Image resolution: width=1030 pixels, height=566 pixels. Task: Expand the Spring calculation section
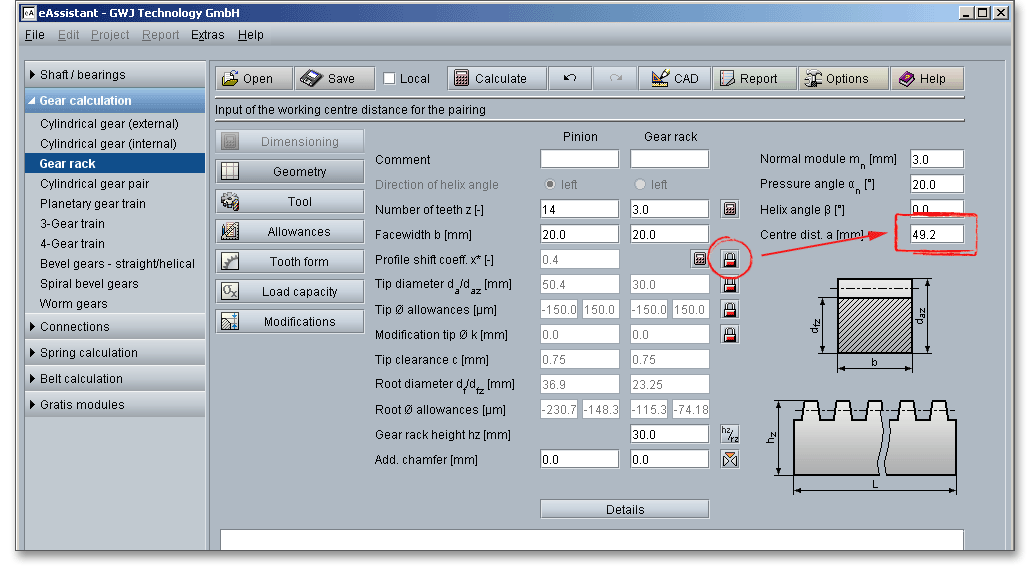coord(88,353)
